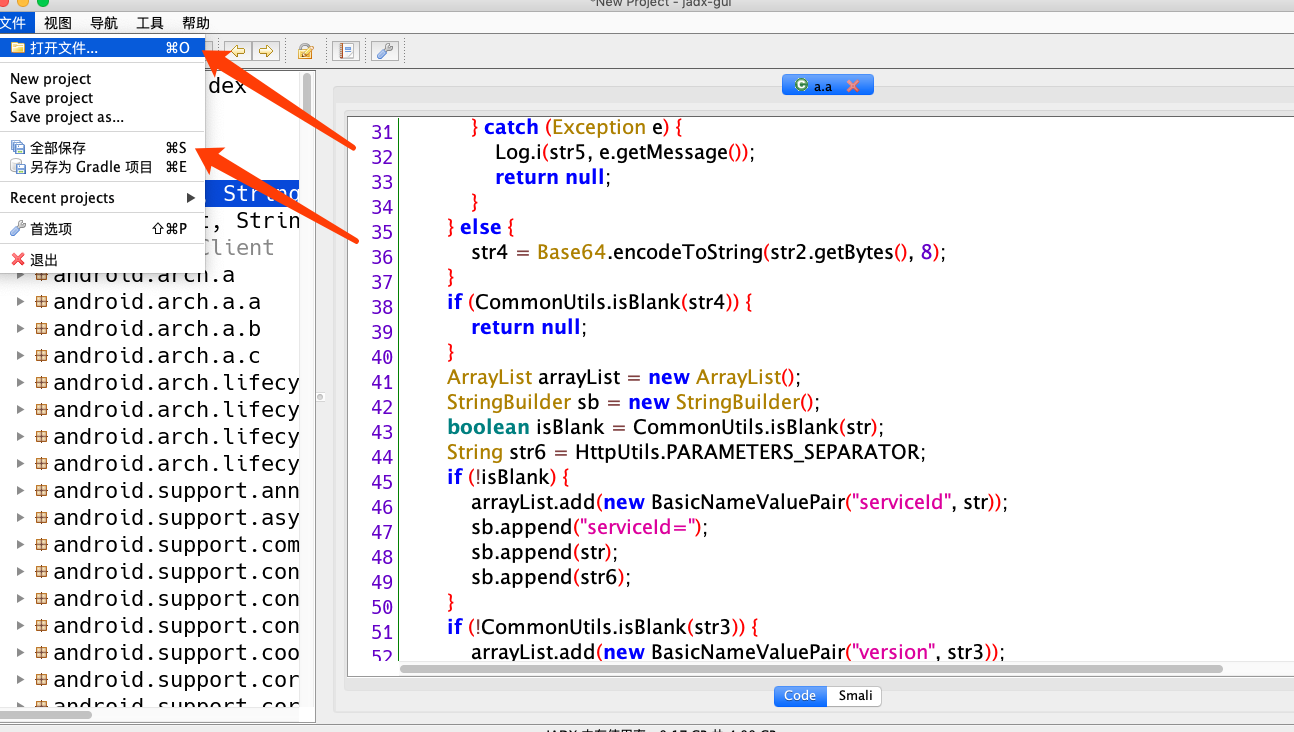Screen dimensions: 1294x732
Task: Click the code editor horizontal scrollbar
Action: [x=811, y=669]
